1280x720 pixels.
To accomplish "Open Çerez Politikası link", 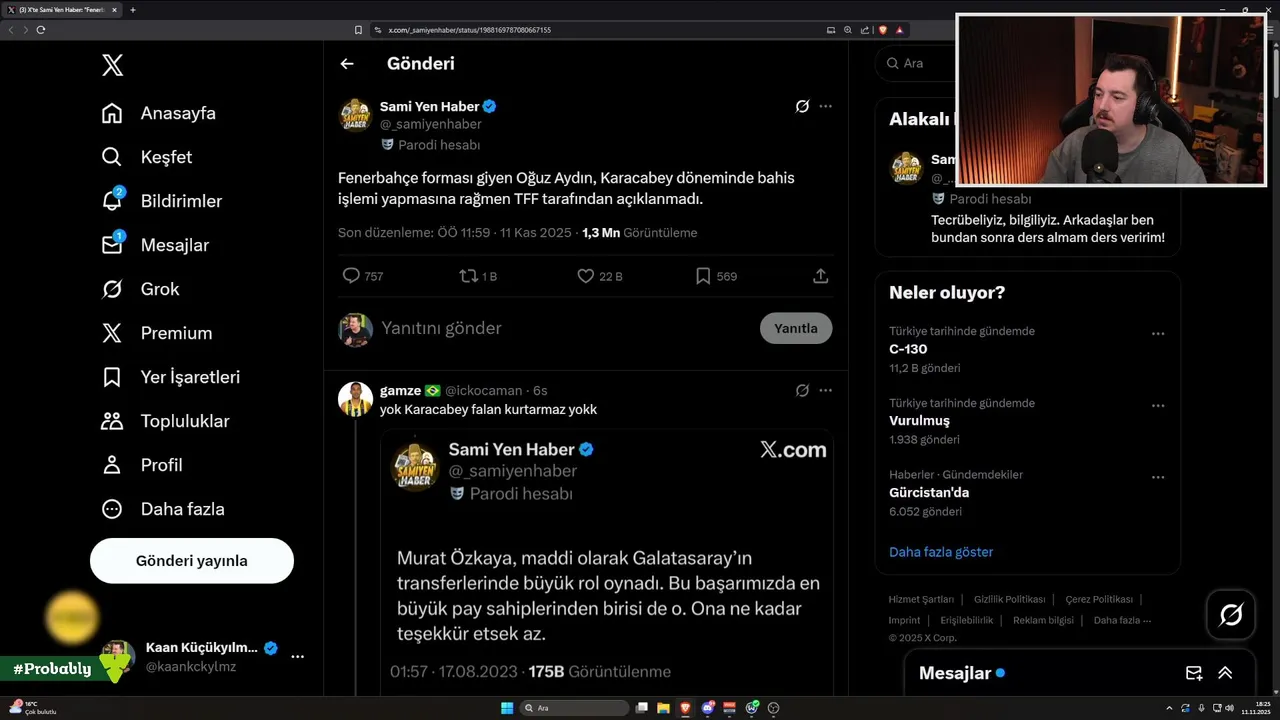I will pyautogui.click(x=1099, y=599).
